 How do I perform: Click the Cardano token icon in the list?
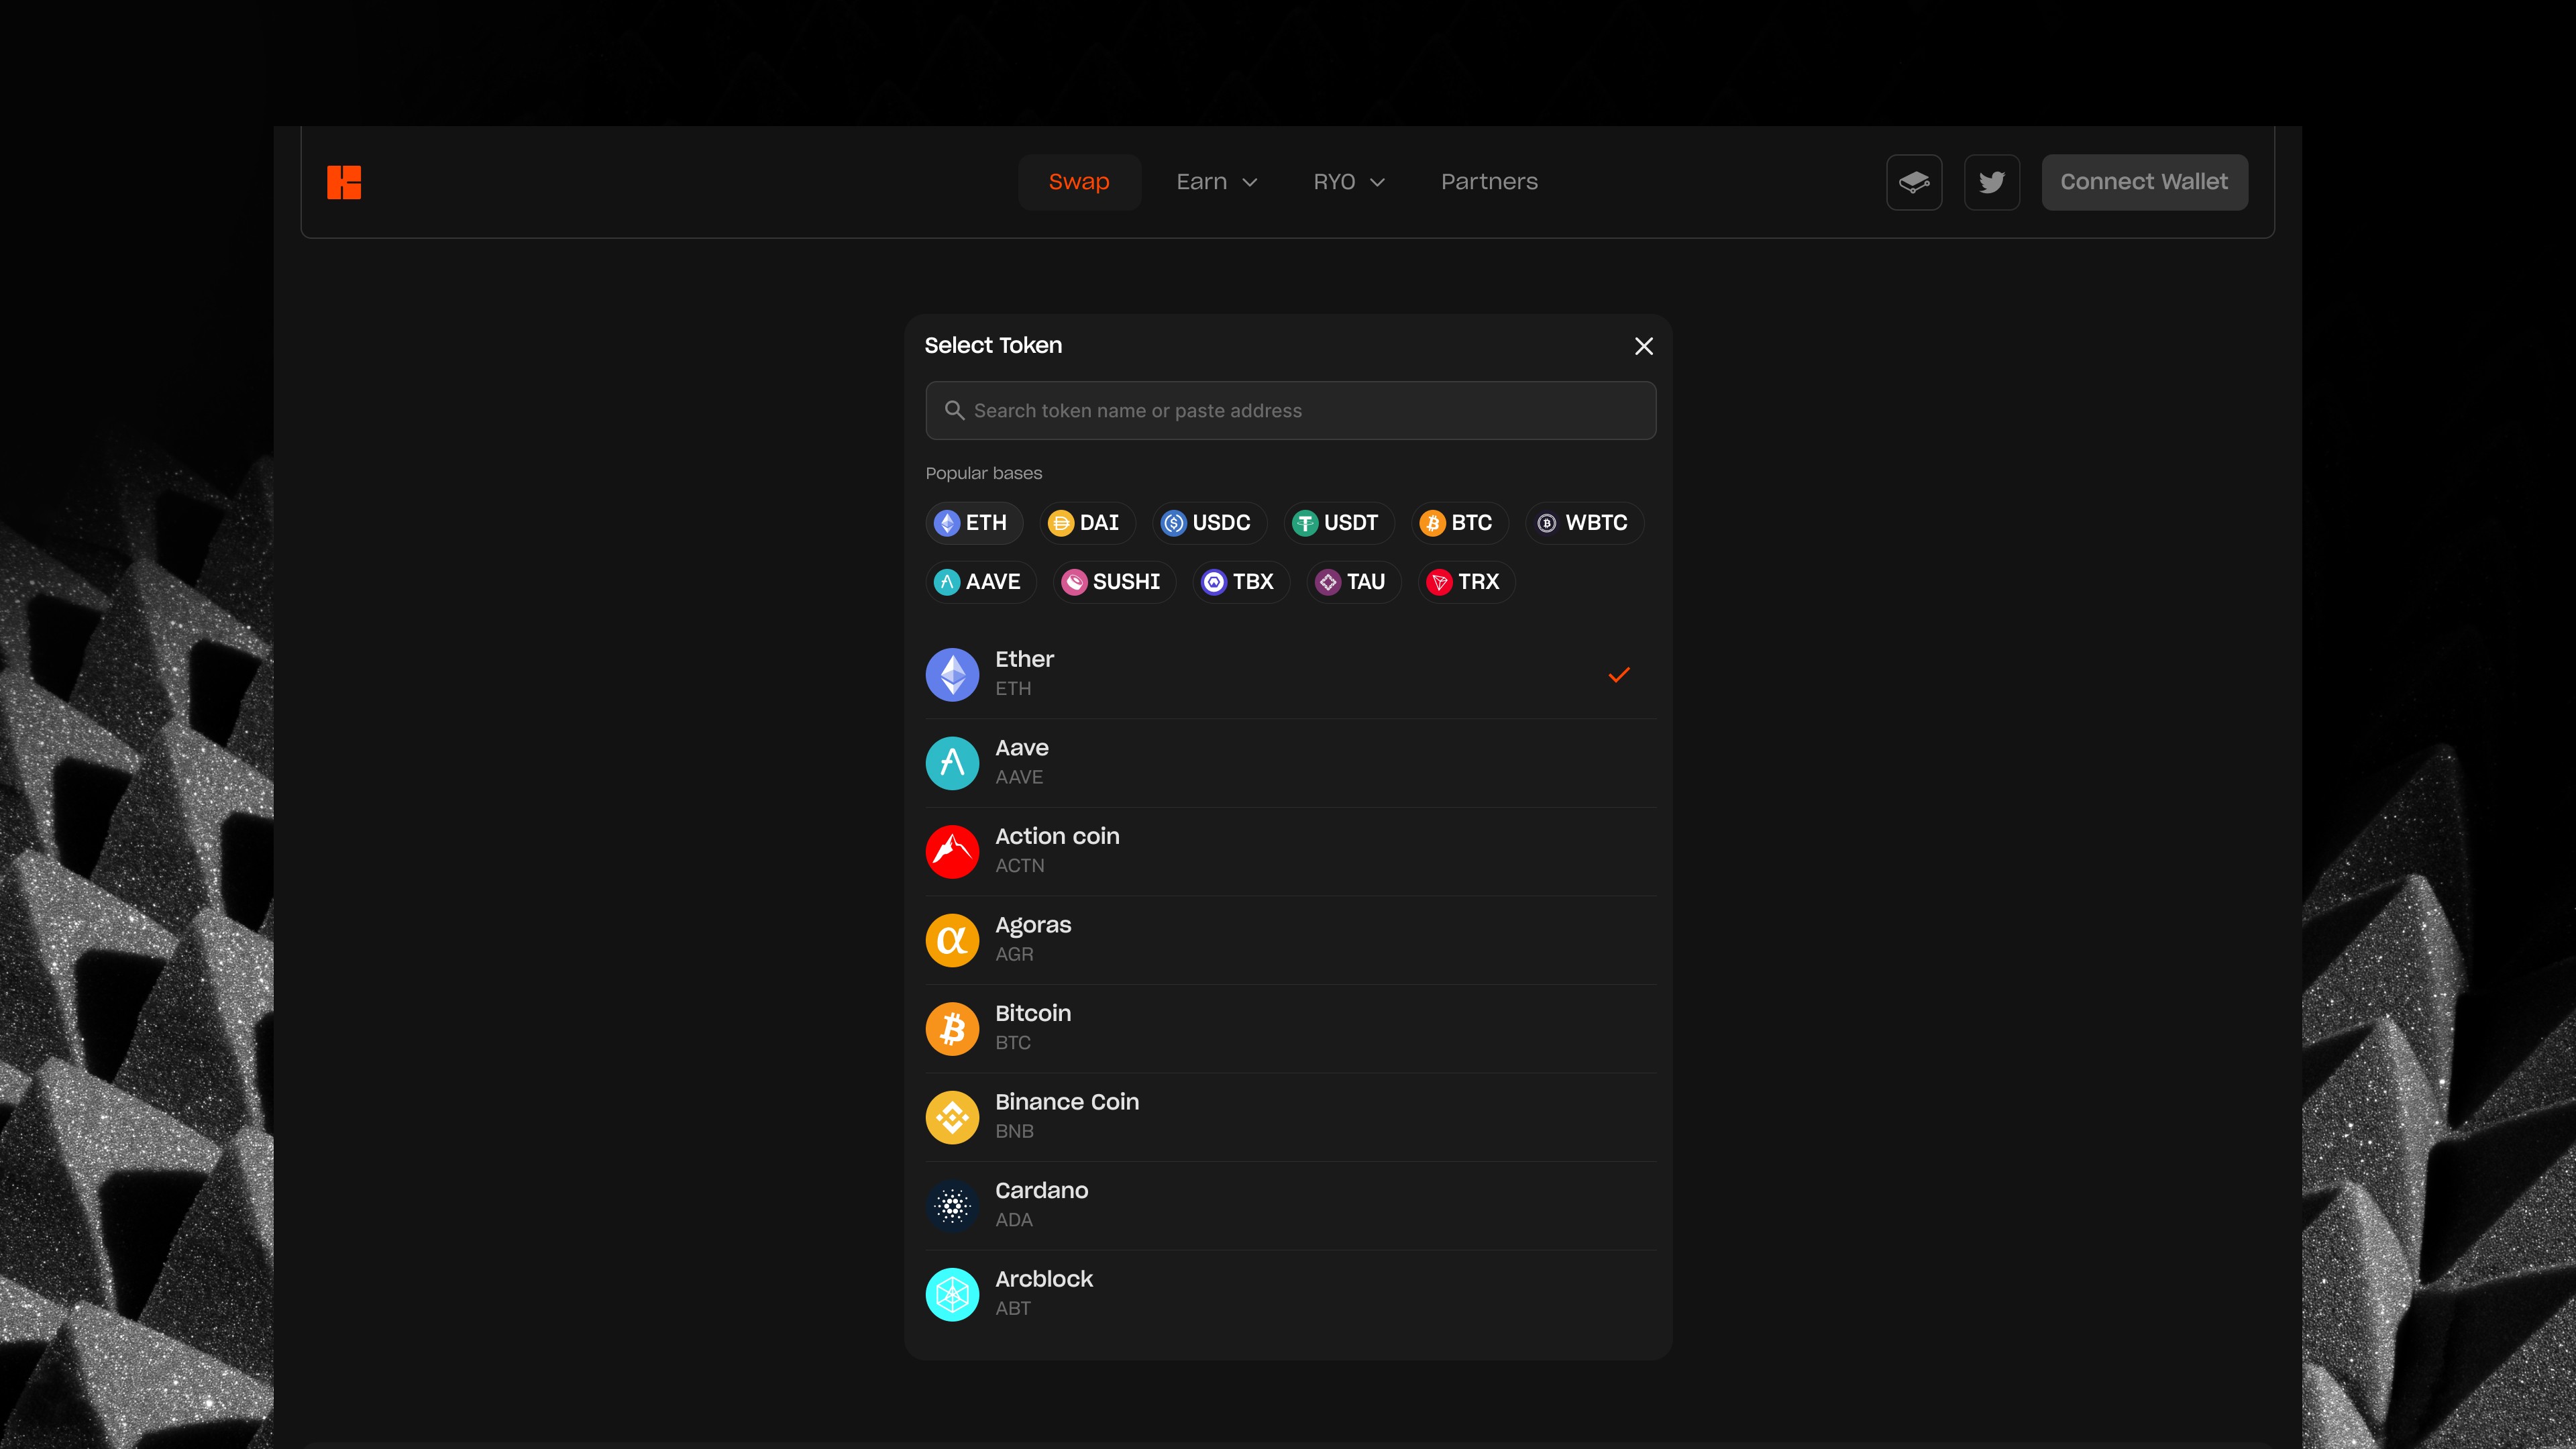coord(952,1205)
